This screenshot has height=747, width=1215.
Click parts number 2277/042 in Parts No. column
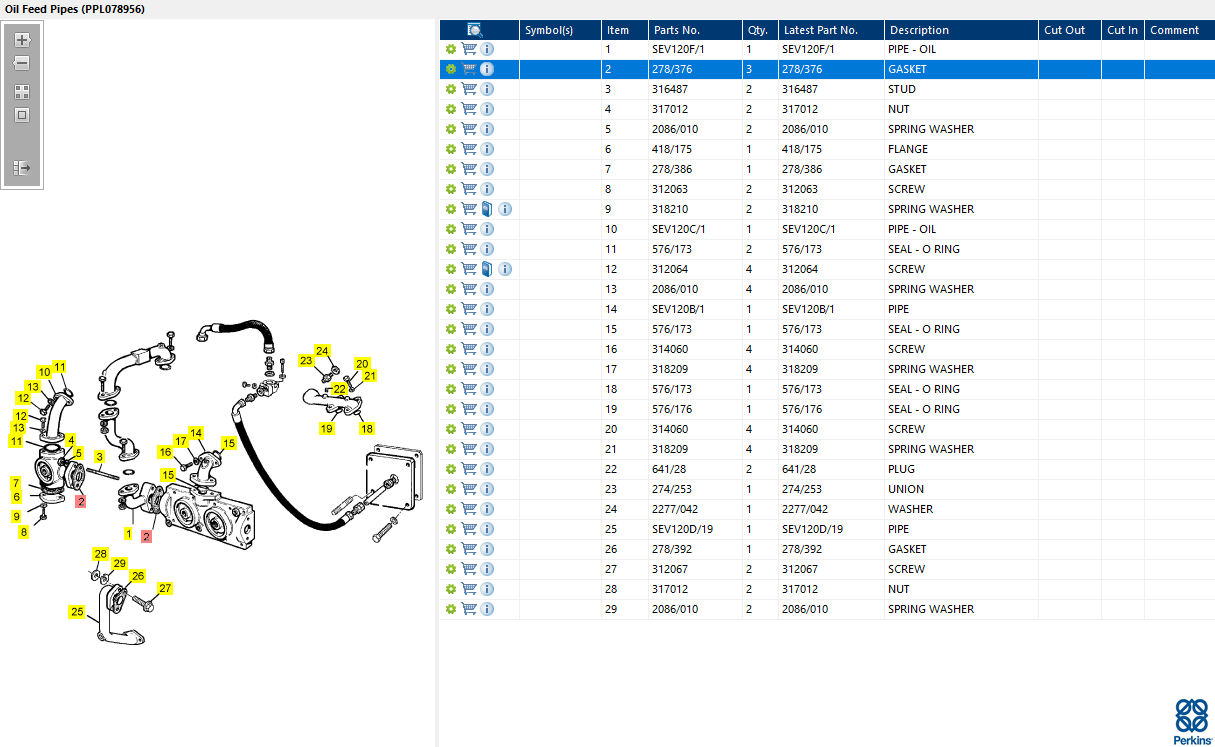coord(675,509)
